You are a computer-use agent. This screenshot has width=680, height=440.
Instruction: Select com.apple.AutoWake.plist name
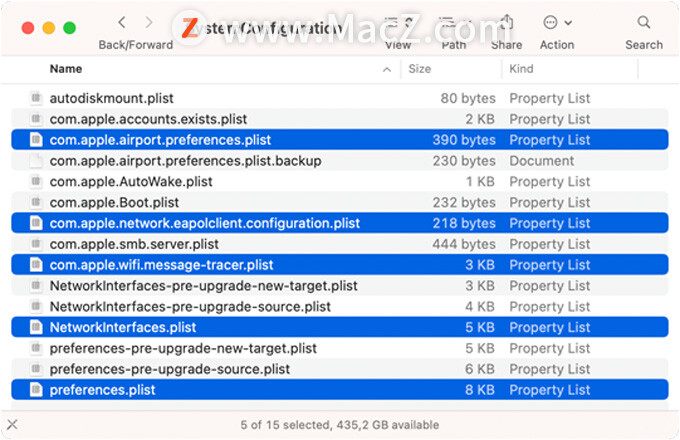click(x=131, y=182)
